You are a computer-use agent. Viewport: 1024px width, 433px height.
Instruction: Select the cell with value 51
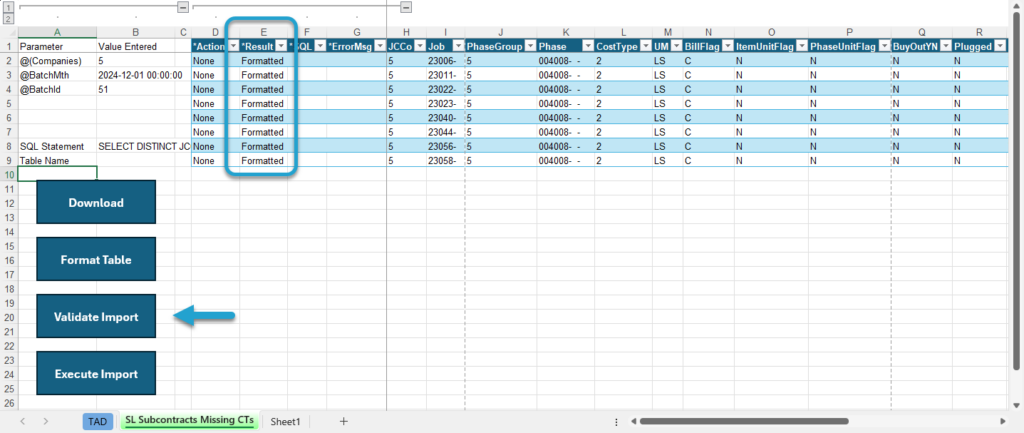(135, 89)
